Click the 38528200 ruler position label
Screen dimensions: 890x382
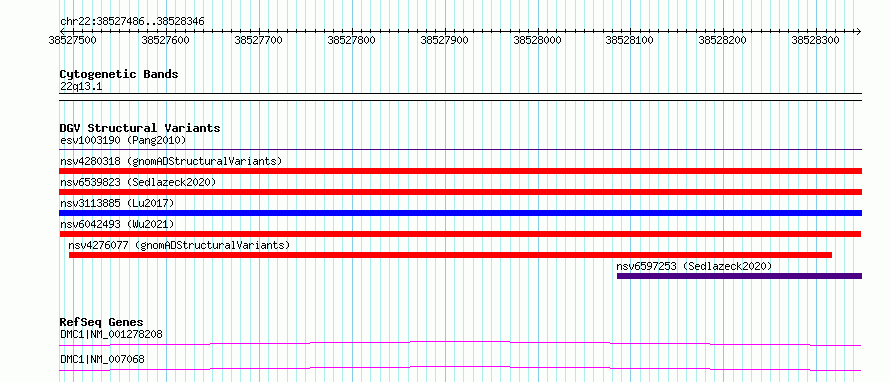point(722,40)
